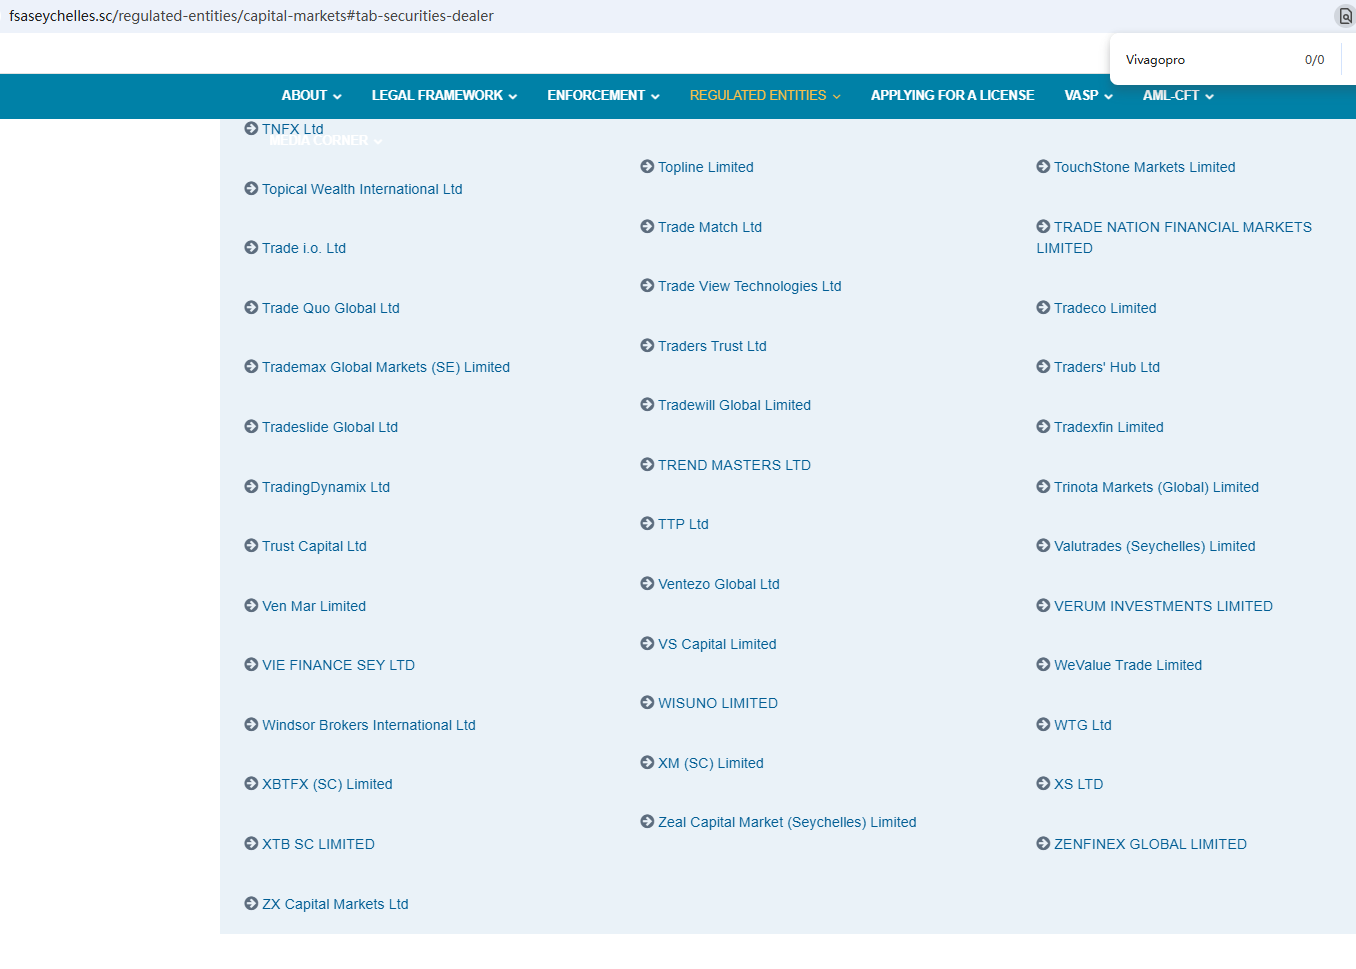
Task: Click the find-in-page search field with Vivagopro
Action: 1200,60
